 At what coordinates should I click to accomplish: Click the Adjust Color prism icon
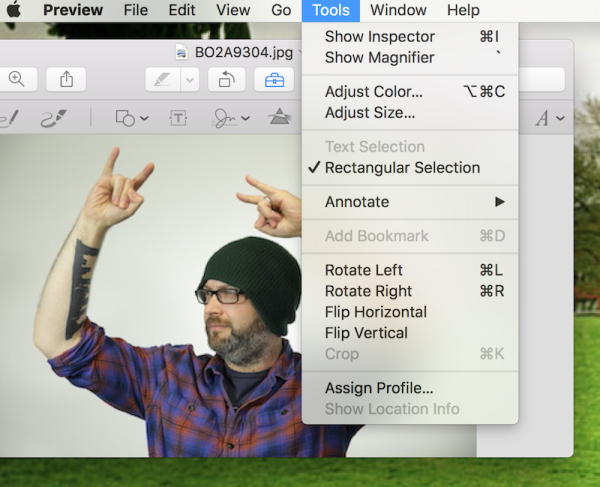tap(280, 118)
